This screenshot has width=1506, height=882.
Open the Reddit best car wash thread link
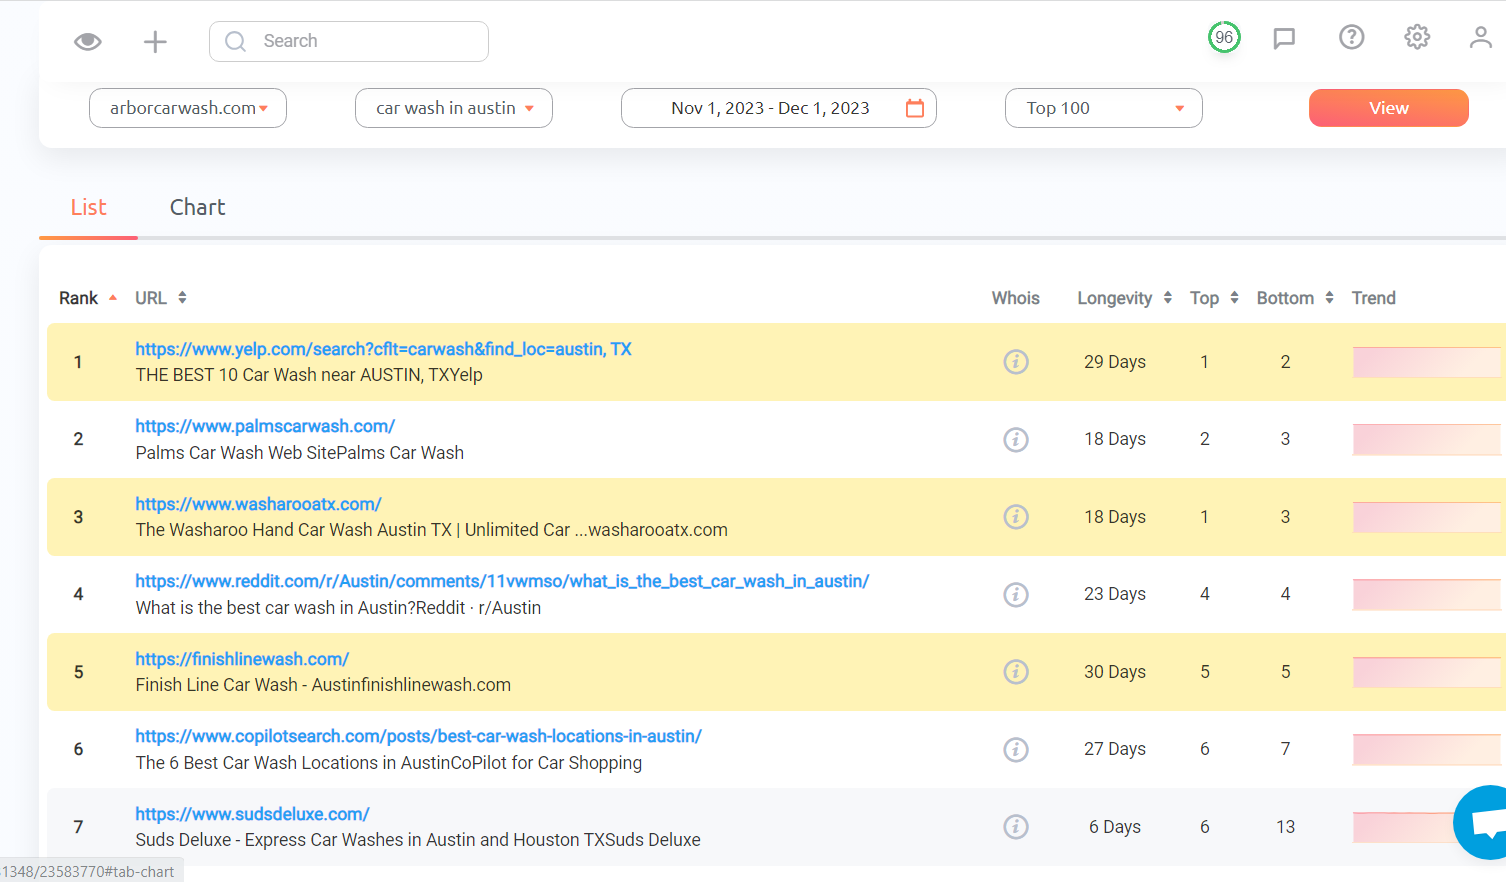(x=502, y=581)
